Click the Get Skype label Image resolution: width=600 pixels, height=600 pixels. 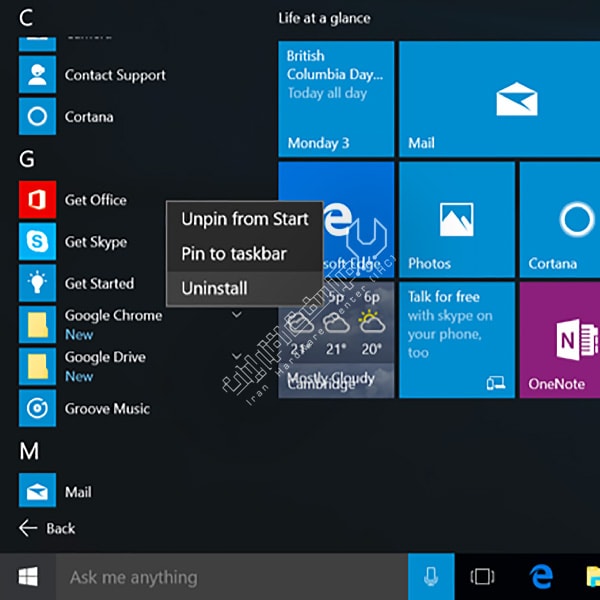coord(96,242)
